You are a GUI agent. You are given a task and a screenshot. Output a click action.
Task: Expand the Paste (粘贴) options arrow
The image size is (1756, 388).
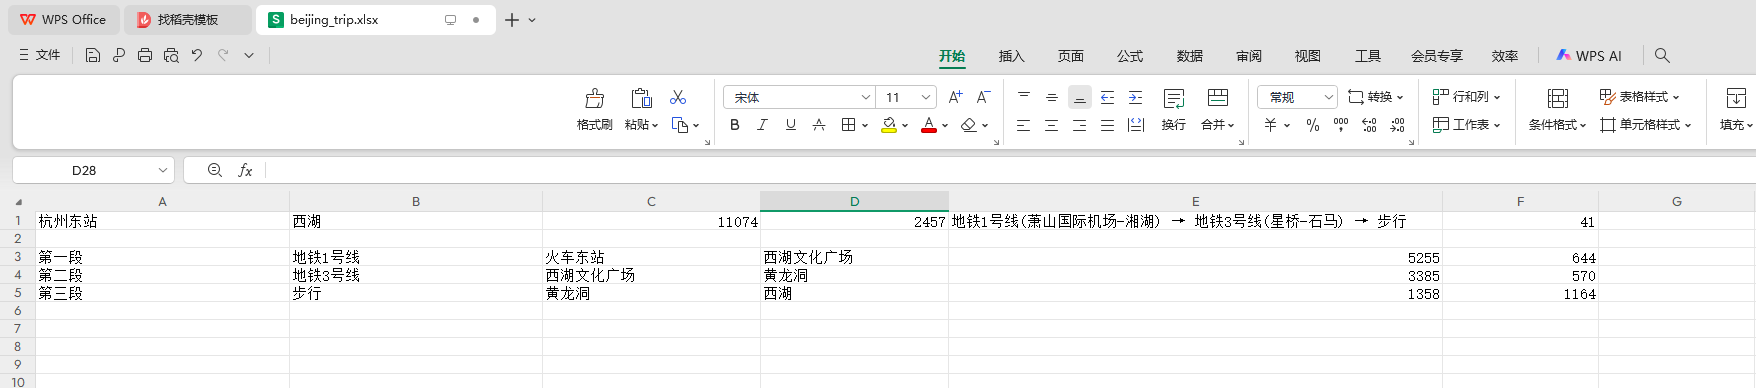(x=655, y=125)
